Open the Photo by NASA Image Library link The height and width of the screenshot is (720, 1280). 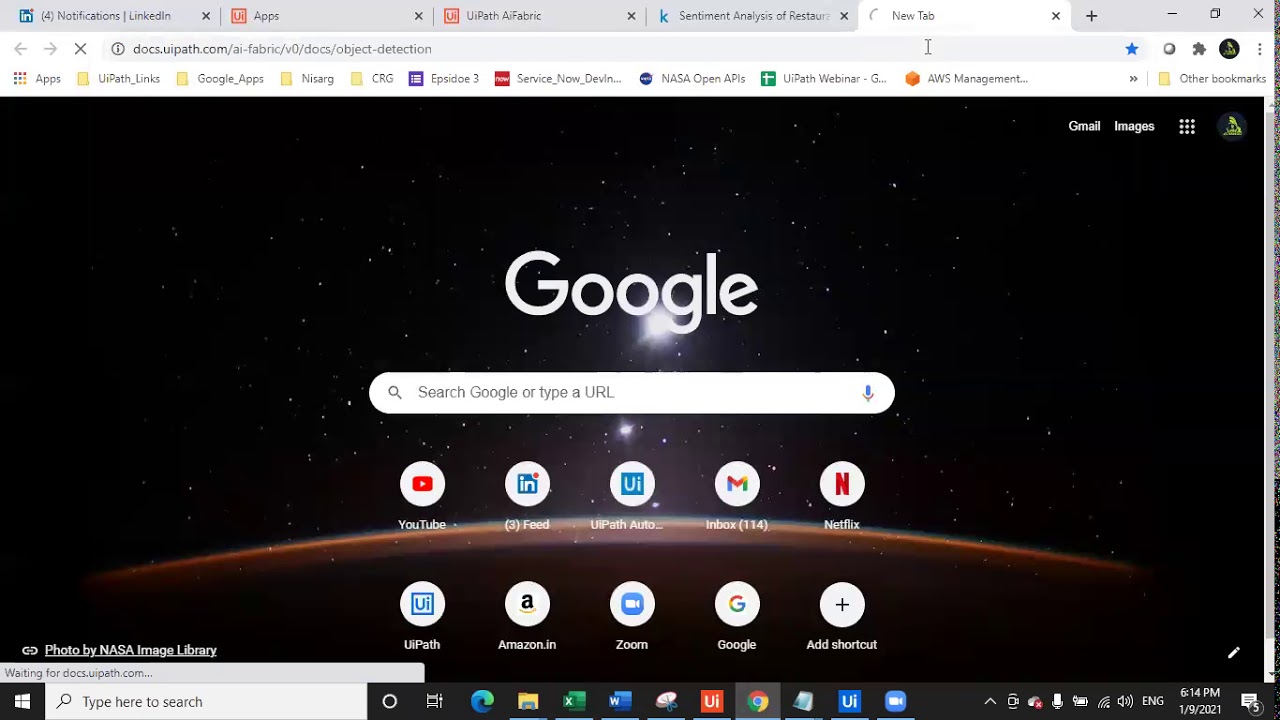click(x=130, y=650)
